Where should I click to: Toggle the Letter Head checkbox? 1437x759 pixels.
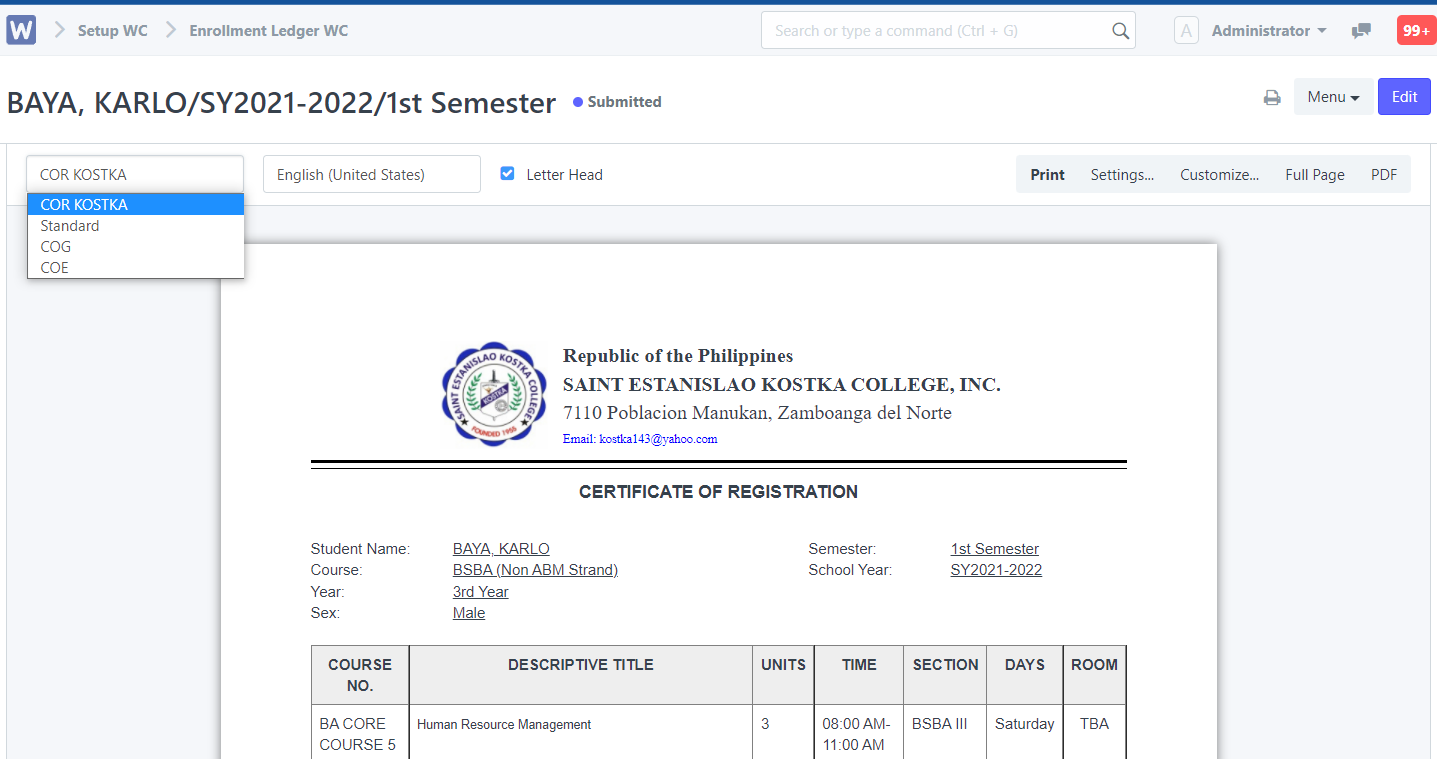pyautogui.click(x=507, y=173)
